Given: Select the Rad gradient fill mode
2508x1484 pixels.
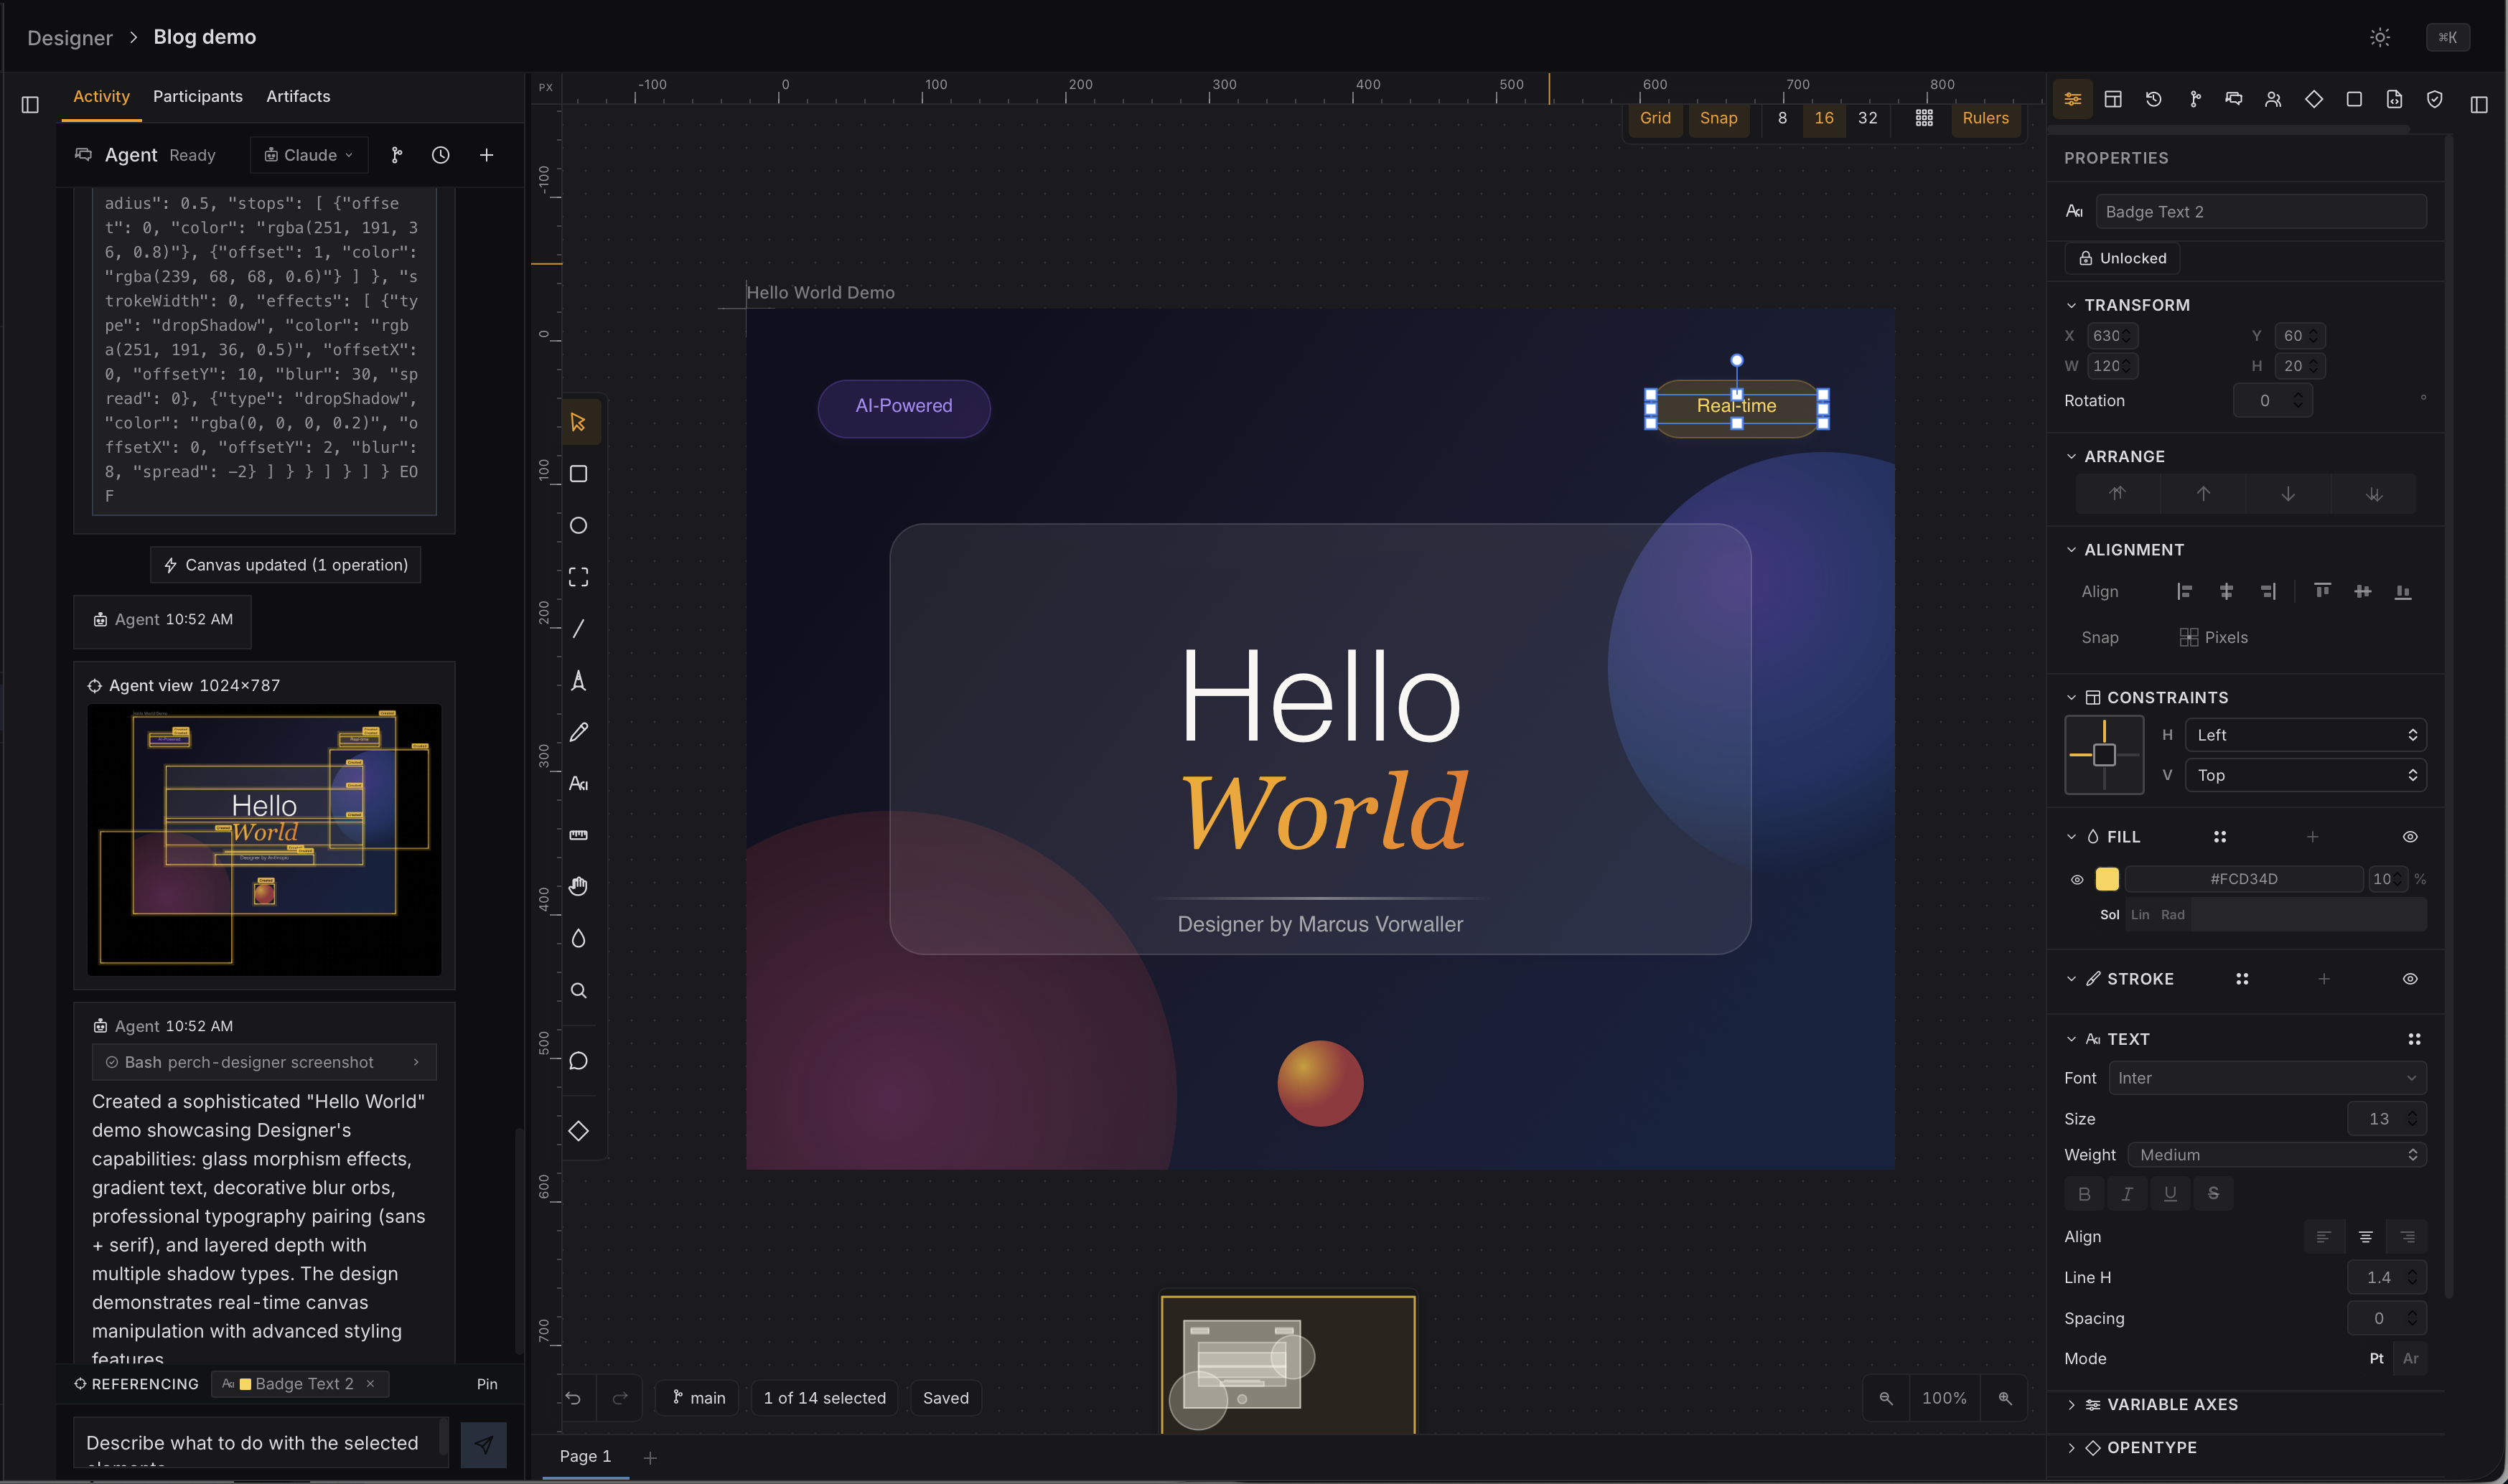Looking at the screenshot, I should pyautogui.click(x=2172, y=915).
